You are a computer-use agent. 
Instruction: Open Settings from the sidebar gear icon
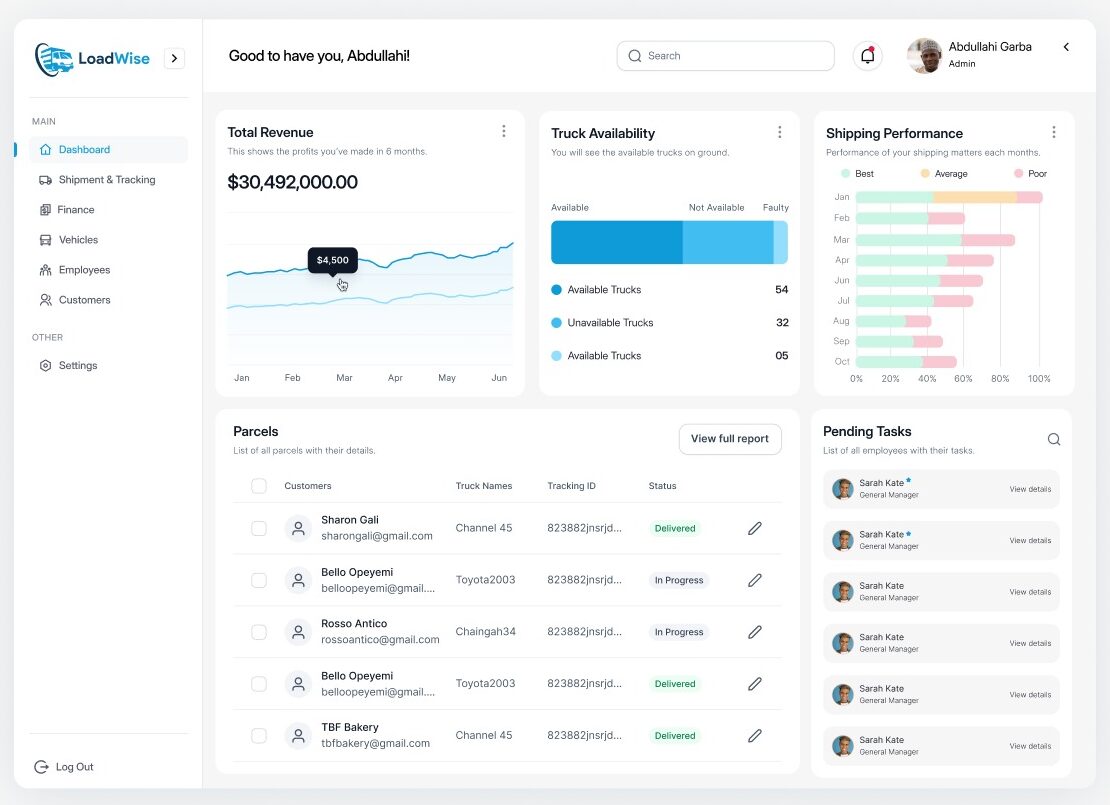45,366
